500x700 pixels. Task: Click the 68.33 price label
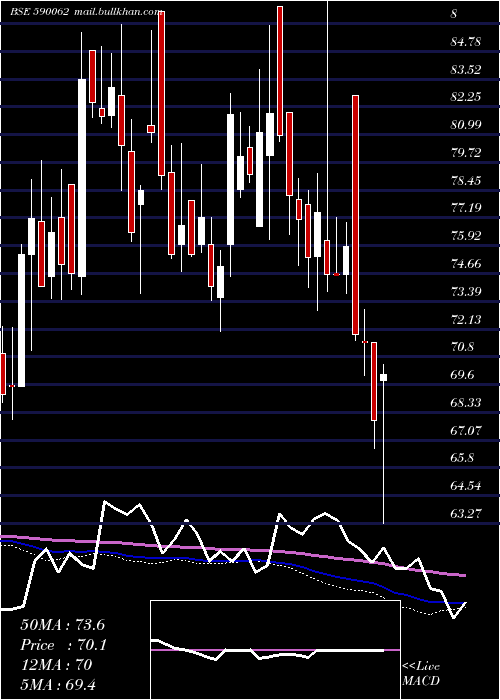466,403
